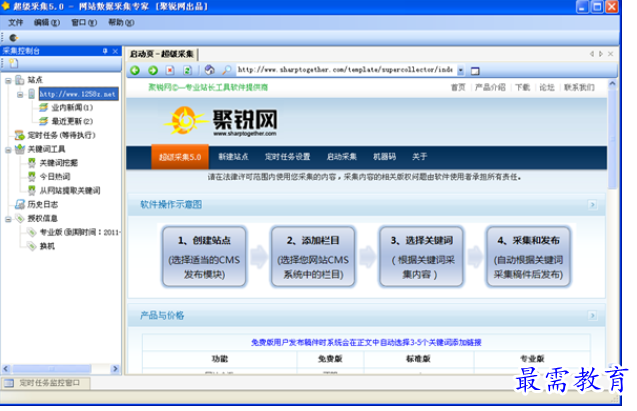The image size is (637, 411).
Task: Click step 3 选择关键词 box
Action: (x=421, y=257)
